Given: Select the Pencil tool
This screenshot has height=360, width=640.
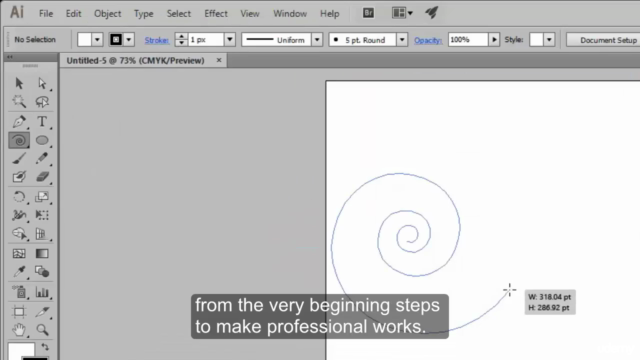Looking at the screenshot, I should pyautogui.click(x=42, y=158).
